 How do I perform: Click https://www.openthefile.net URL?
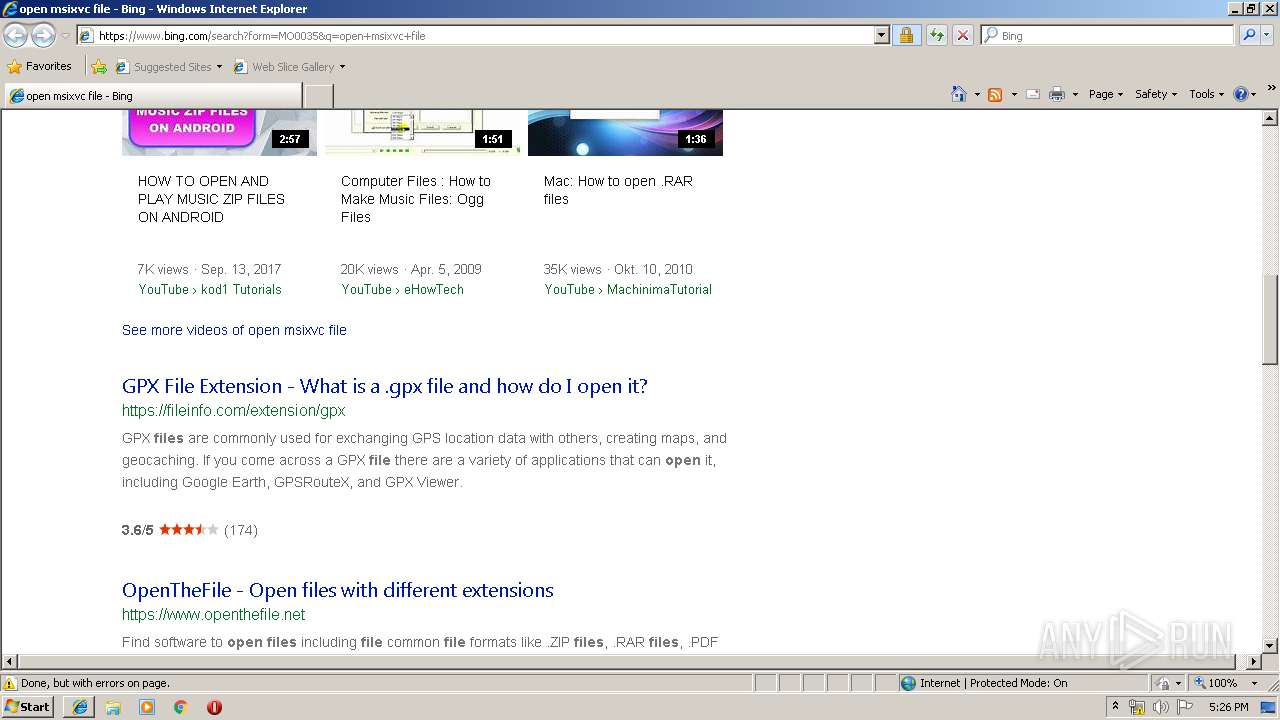(214, 614)
